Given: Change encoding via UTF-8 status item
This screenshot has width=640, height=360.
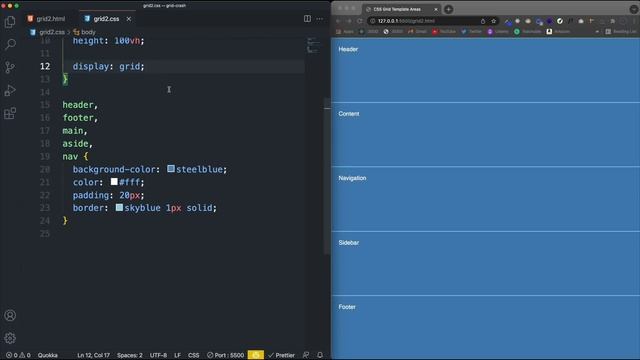Looking at the screenshot, I should tap(158, 355).
